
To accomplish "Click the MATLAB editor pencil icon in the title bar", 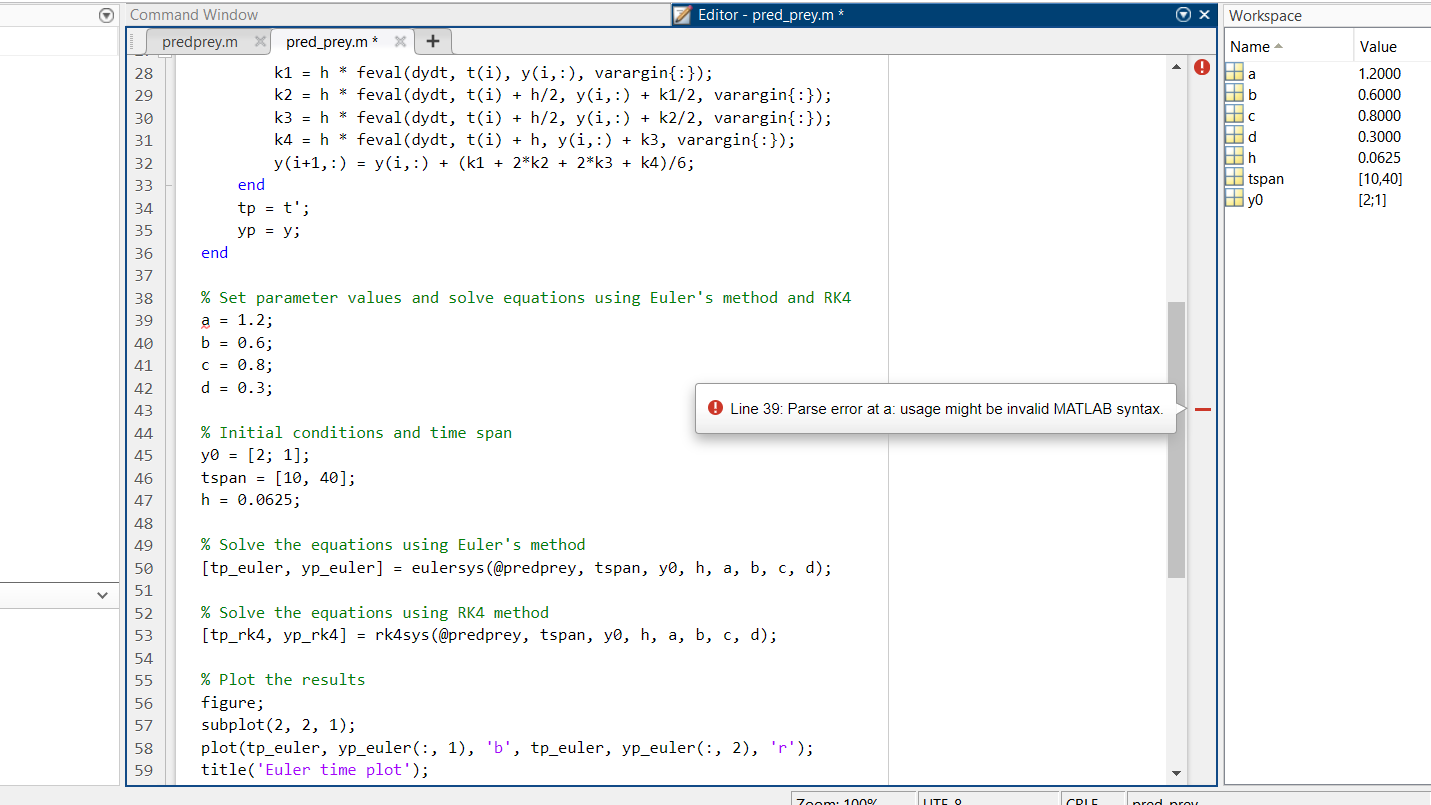I will [x=683, y=15].
